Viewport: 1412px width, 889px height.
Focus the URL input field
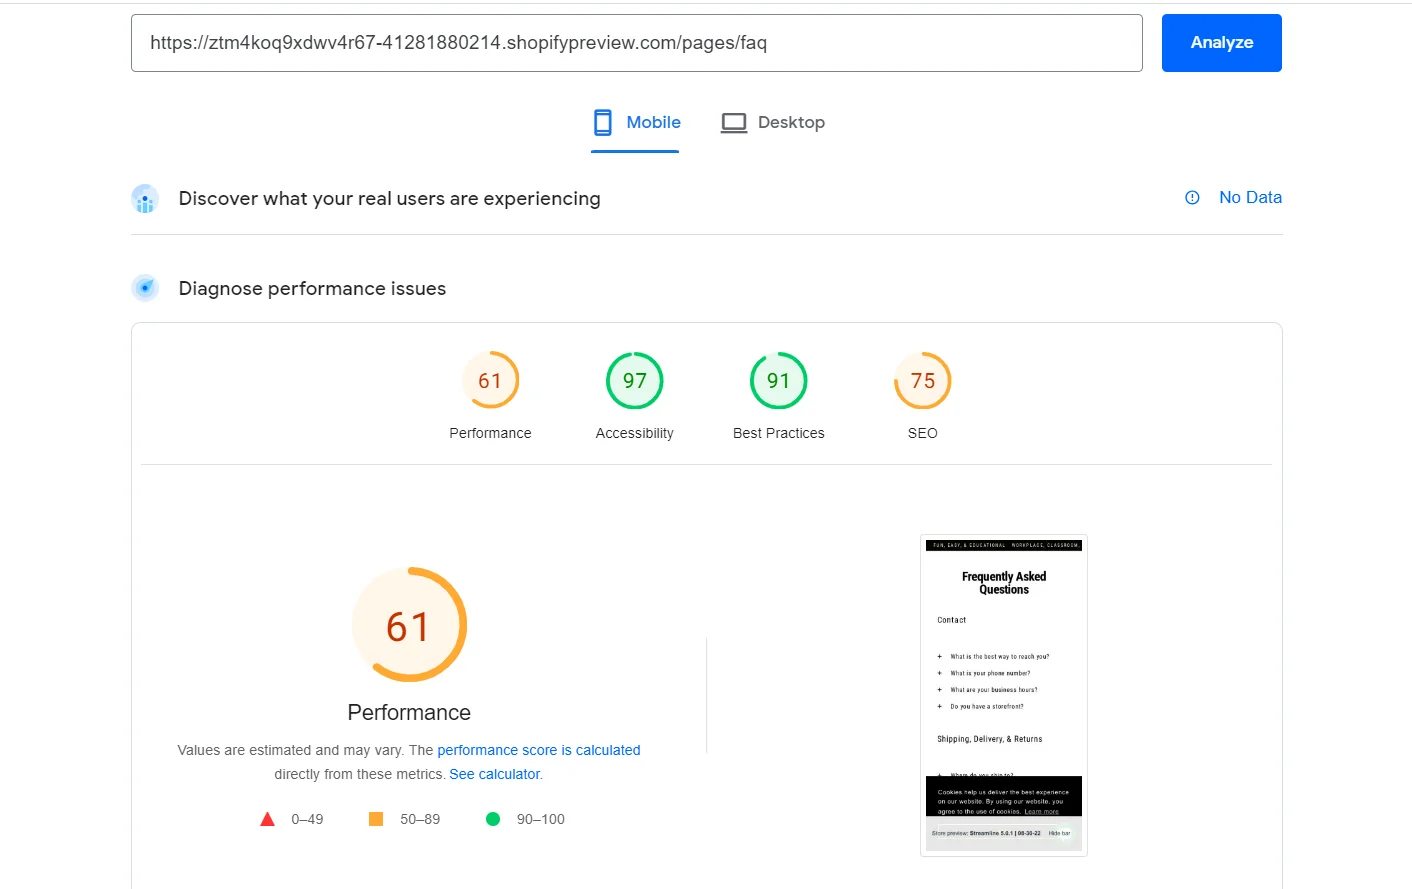pos(636,43)
